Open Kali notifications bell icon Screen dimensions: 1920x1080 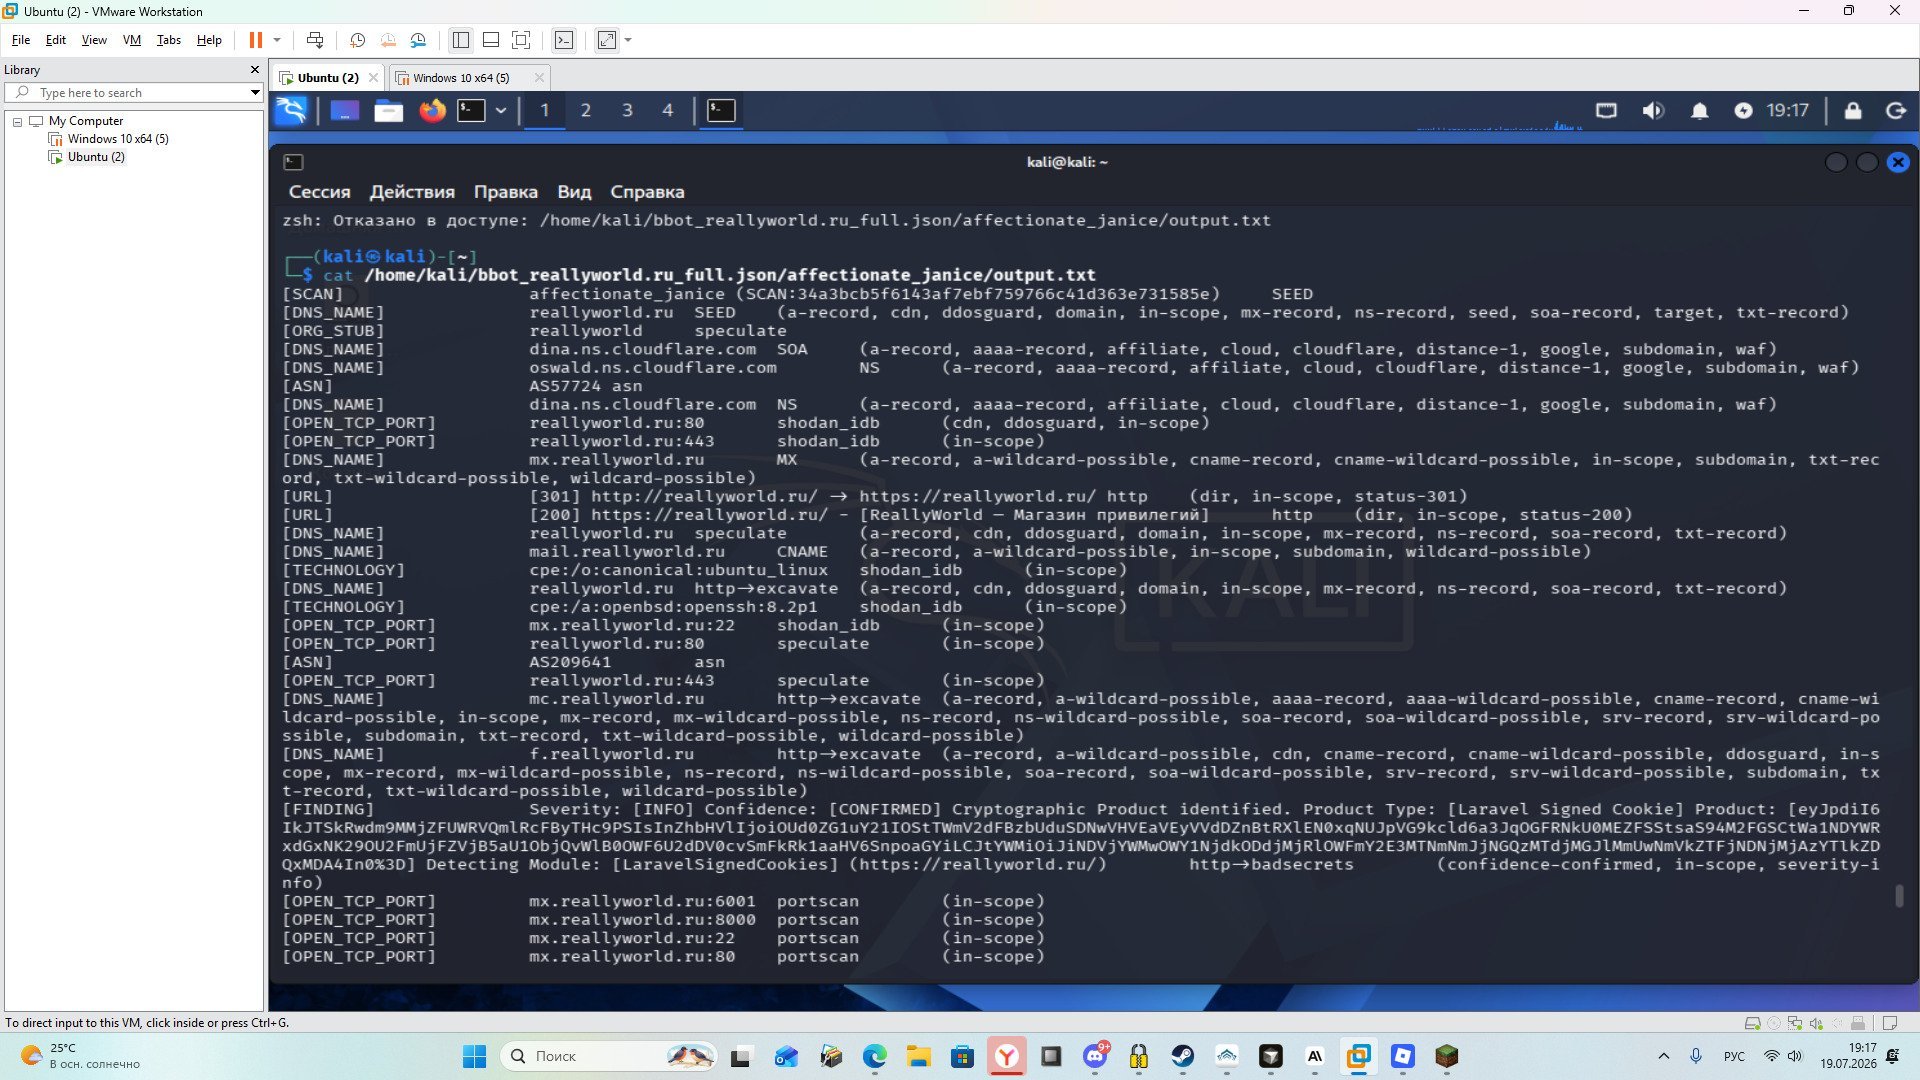pos(1699,111)
